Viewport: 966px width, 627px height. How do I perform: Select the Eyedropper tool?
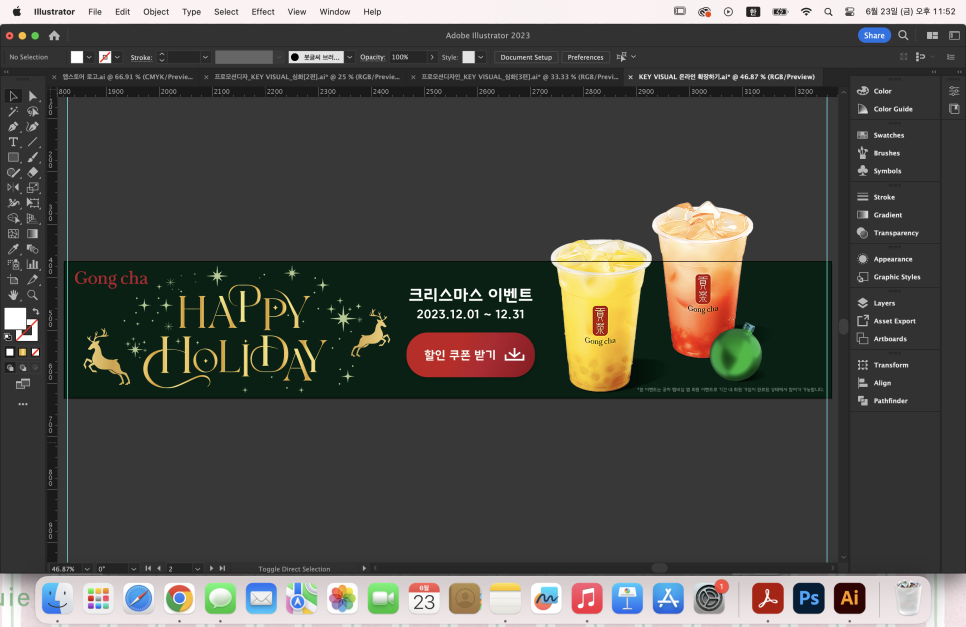click(13, 249)
